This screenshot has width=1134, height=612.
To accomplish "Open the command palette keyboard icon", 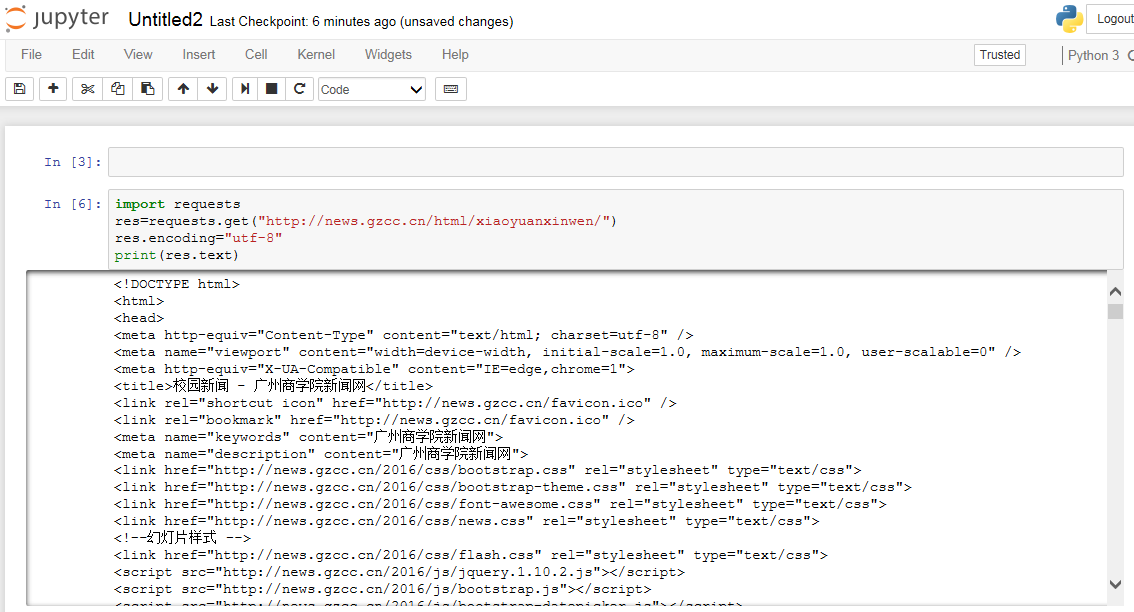I will click(451, 89).
